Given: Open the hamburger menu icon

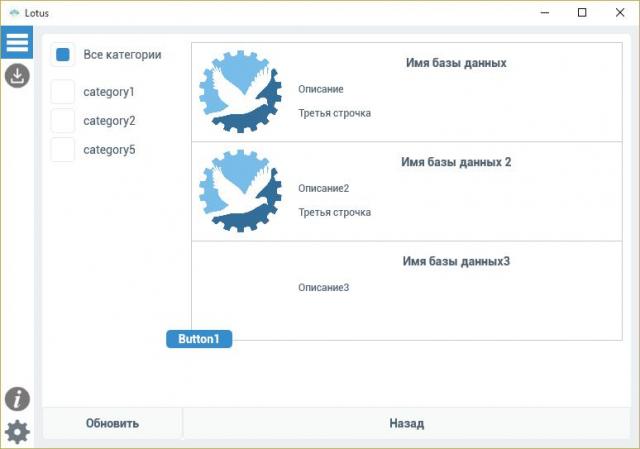Looking at the screenshot, I should (x=17, y=42).
